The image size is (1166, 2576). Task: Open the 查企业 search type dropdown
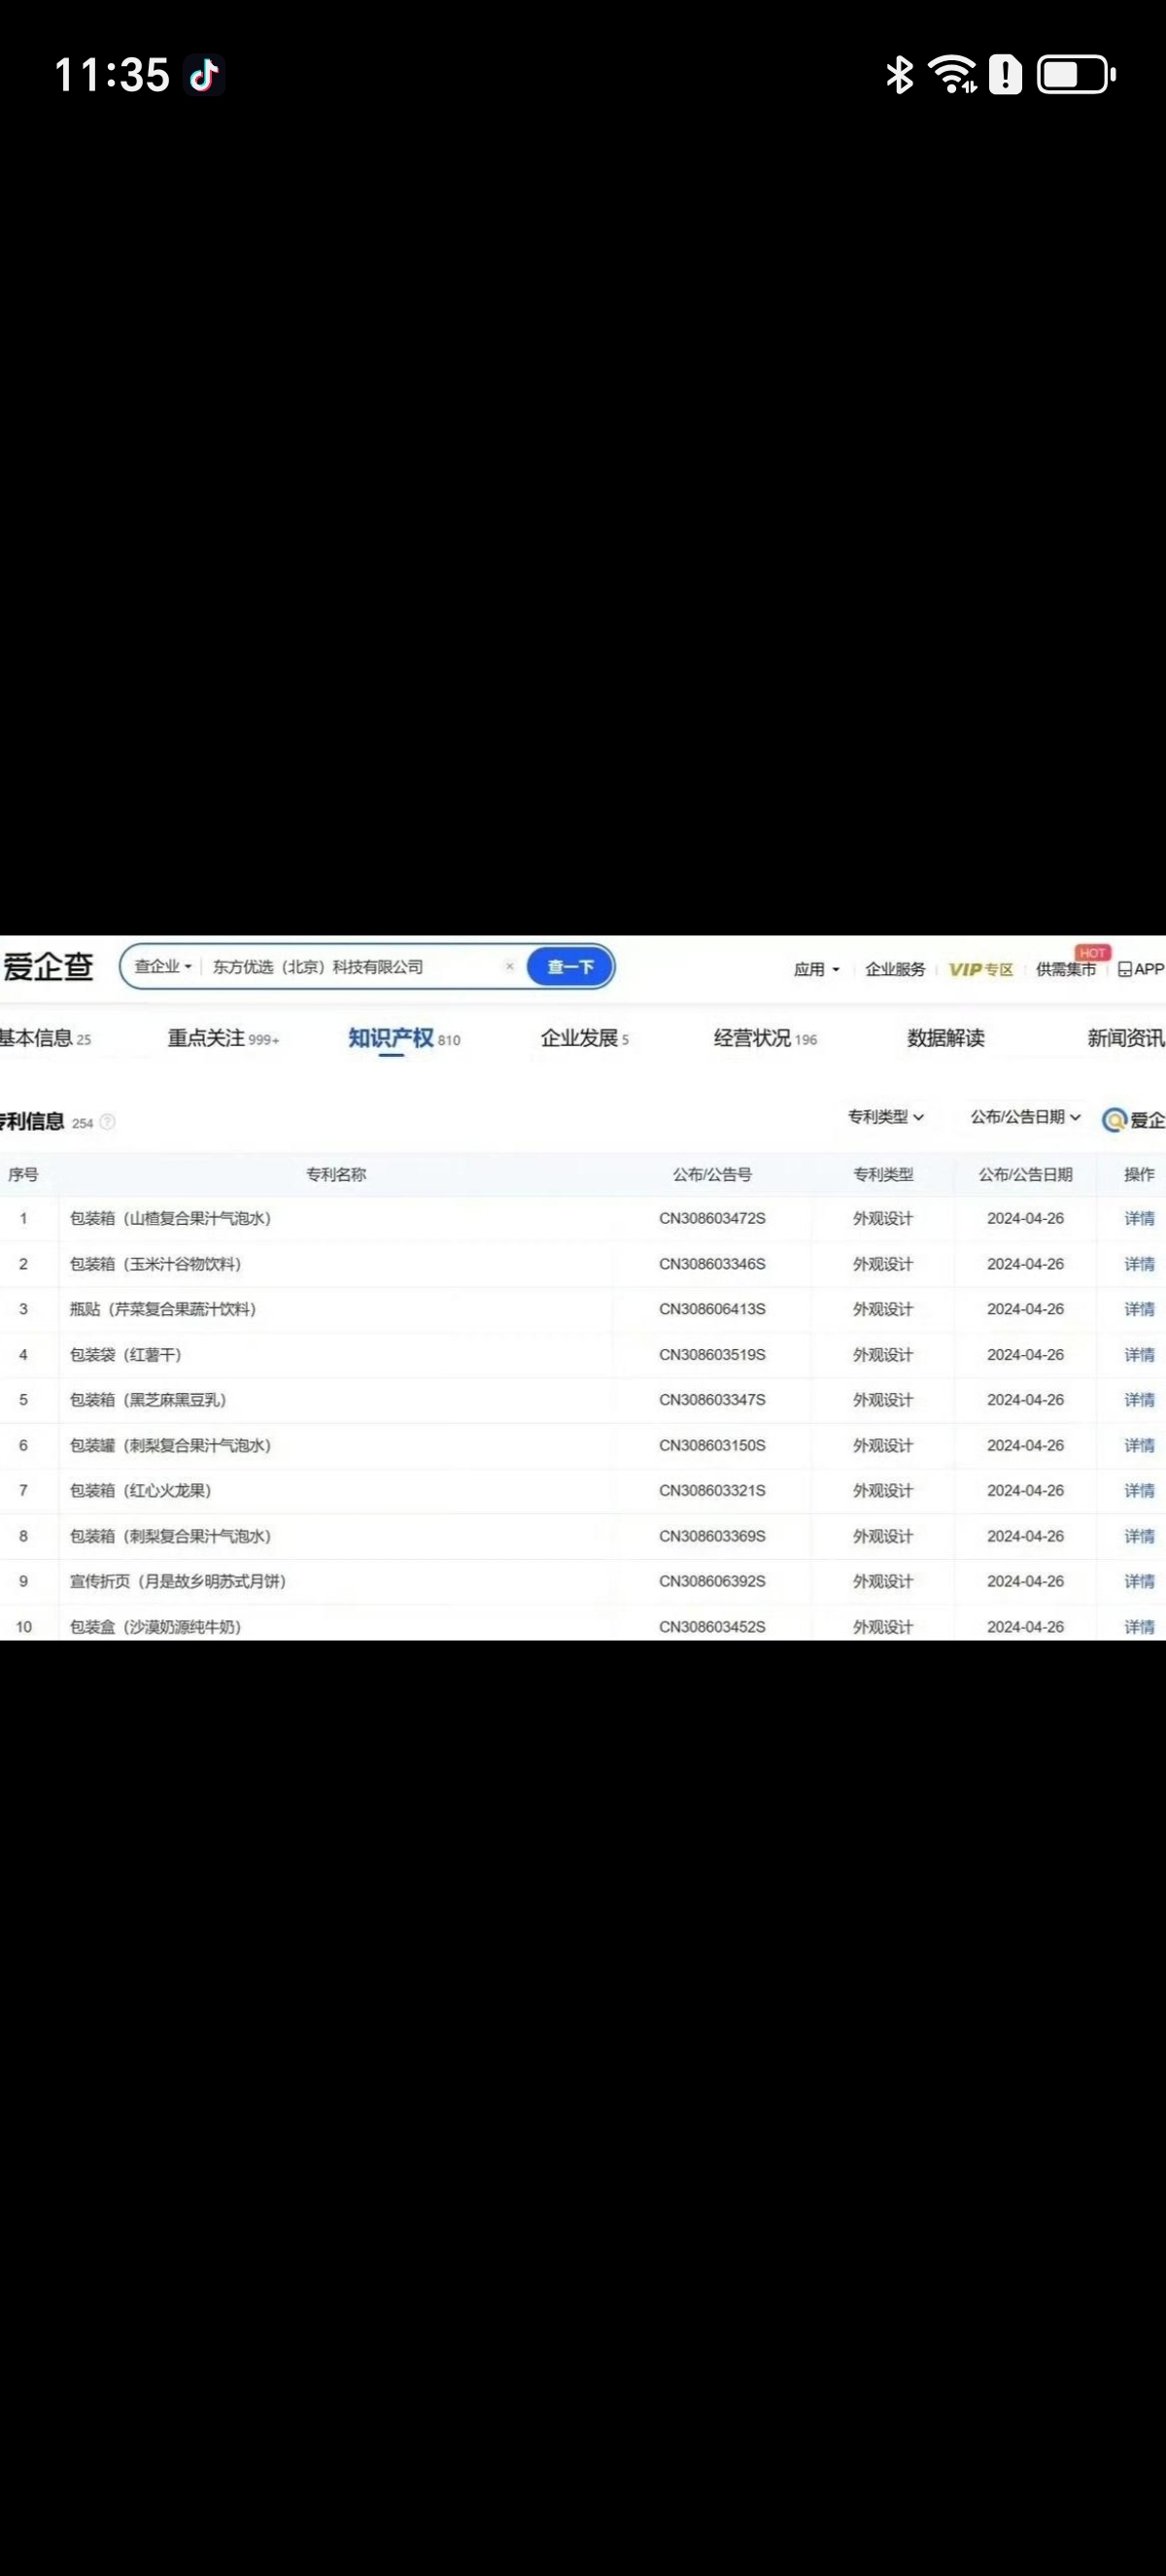click(x=163, y=967)
